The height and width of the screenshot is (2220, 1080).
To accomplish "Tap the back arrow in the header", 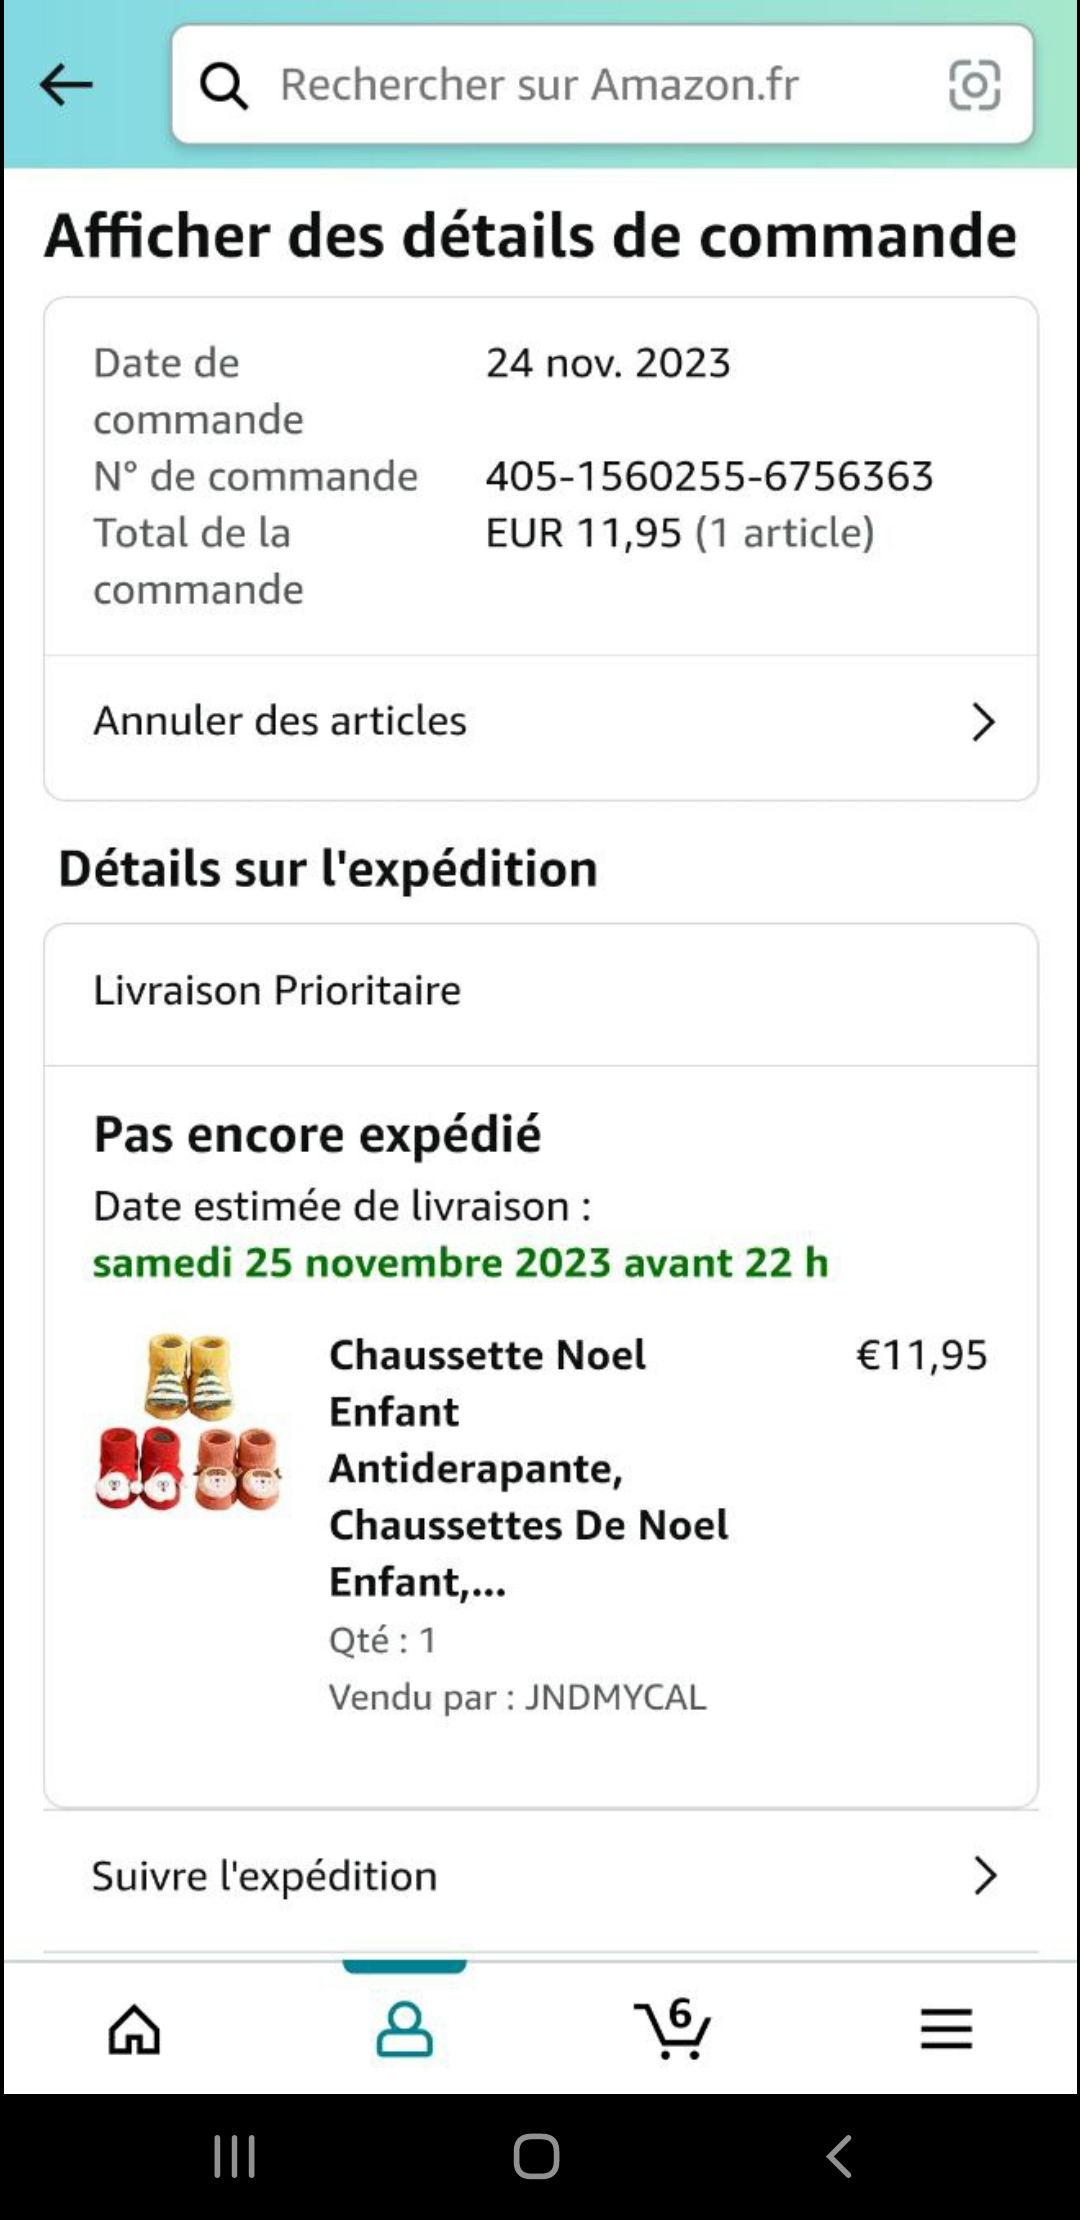I will [66, 85].
